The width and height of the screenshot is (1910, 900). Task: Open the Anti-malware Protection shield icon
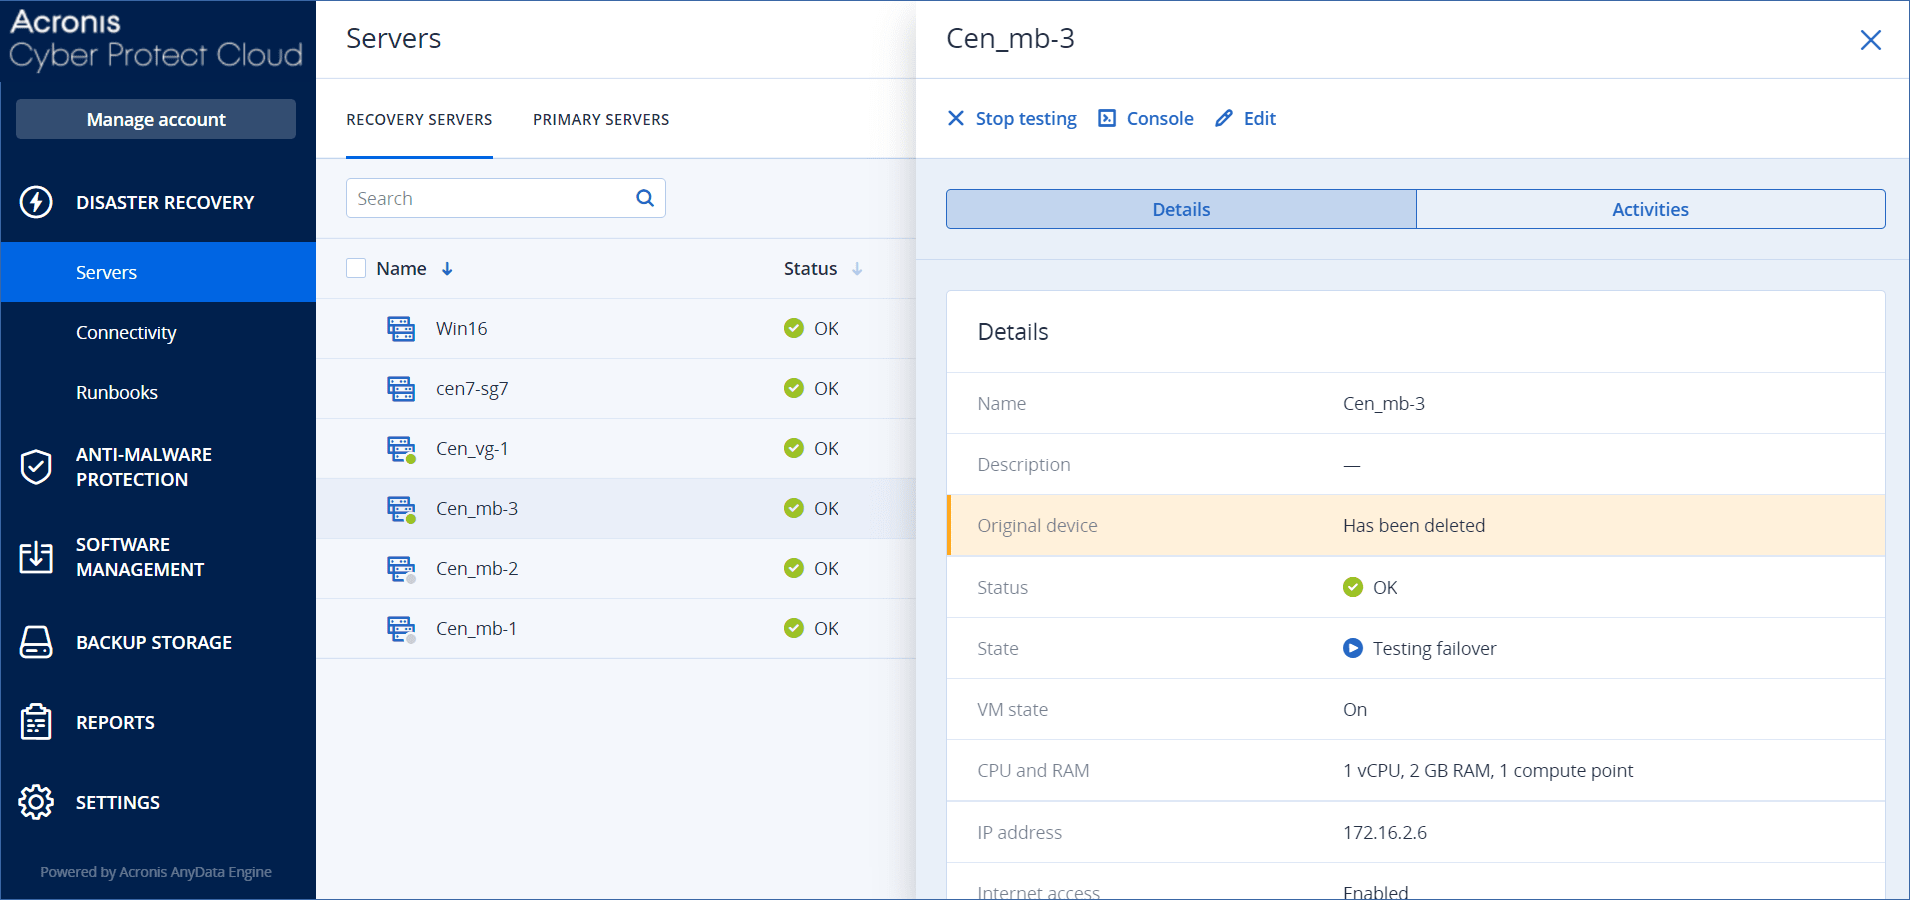pos(36,466)
